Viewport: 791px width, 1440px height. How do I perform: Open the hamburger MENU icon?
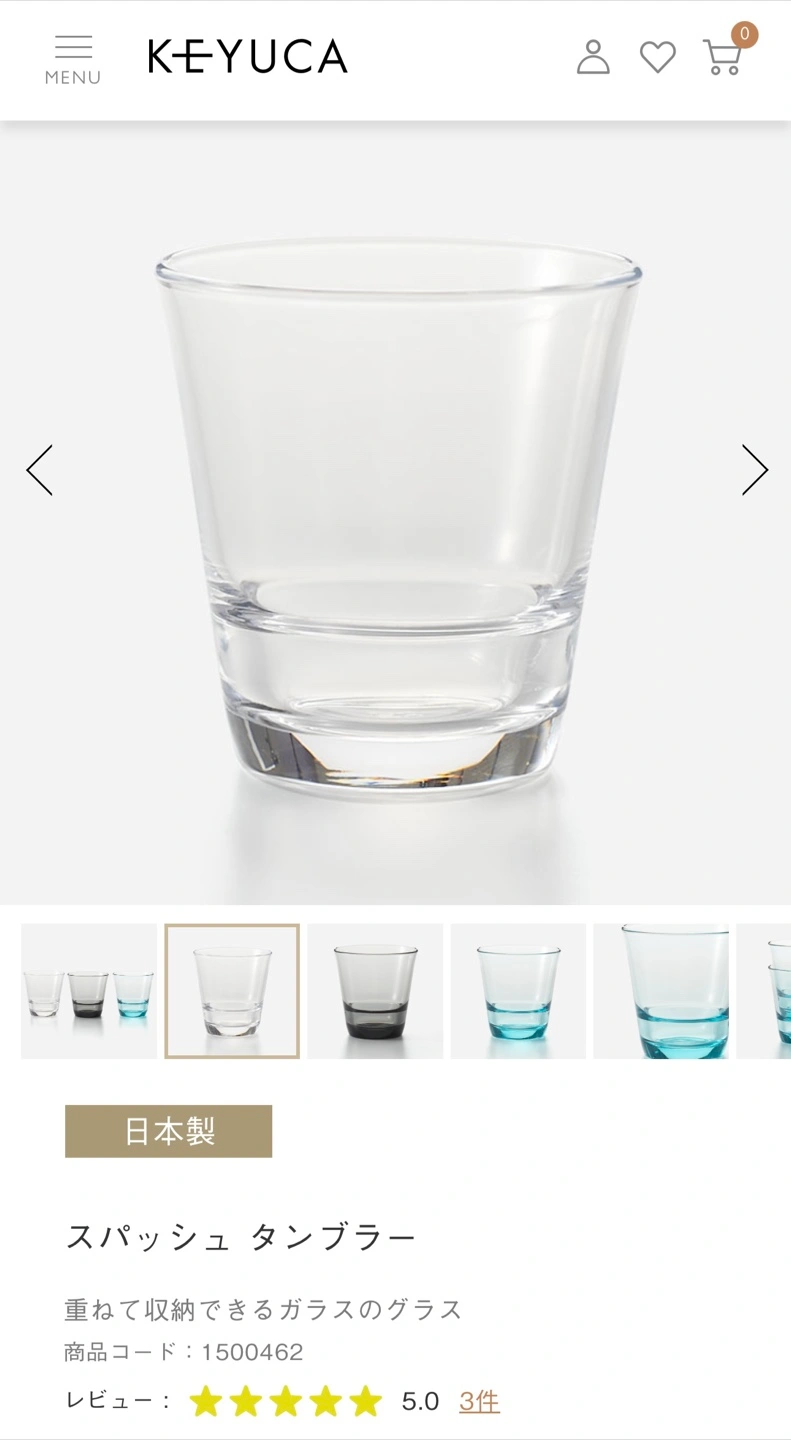[x=73, y=60]
